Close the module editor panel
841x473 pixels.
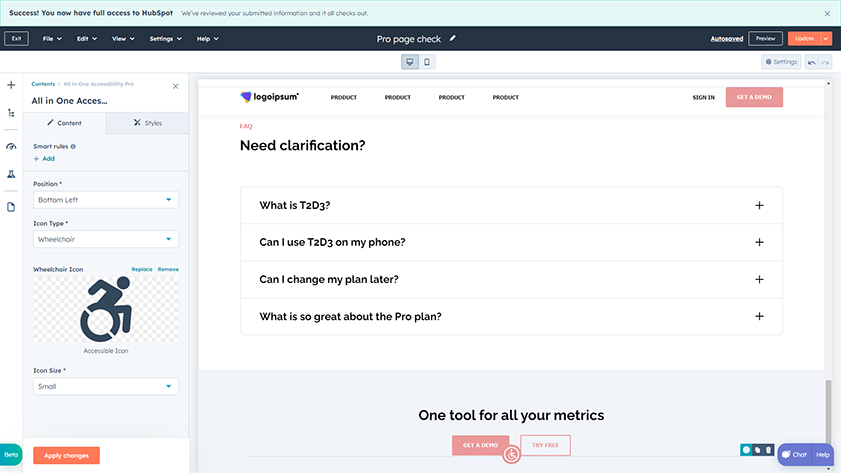[175, 86]
